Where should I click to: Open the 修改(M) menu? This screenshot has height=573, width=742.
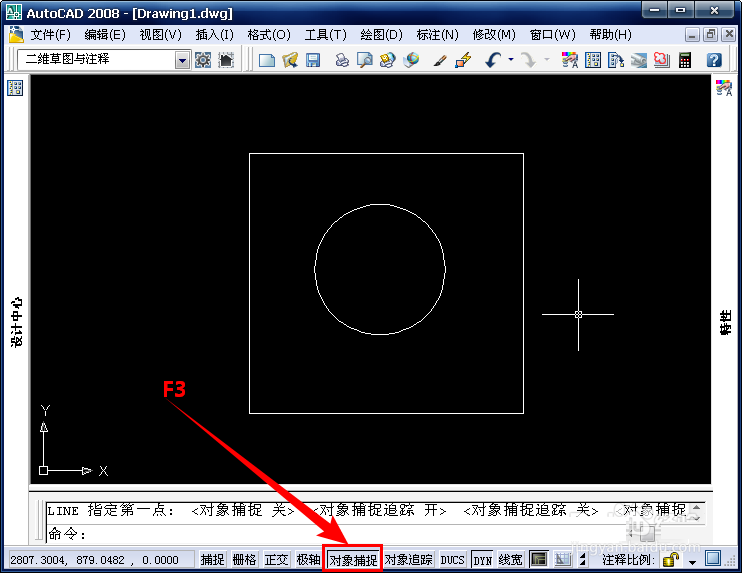click(x=494, y=35)
